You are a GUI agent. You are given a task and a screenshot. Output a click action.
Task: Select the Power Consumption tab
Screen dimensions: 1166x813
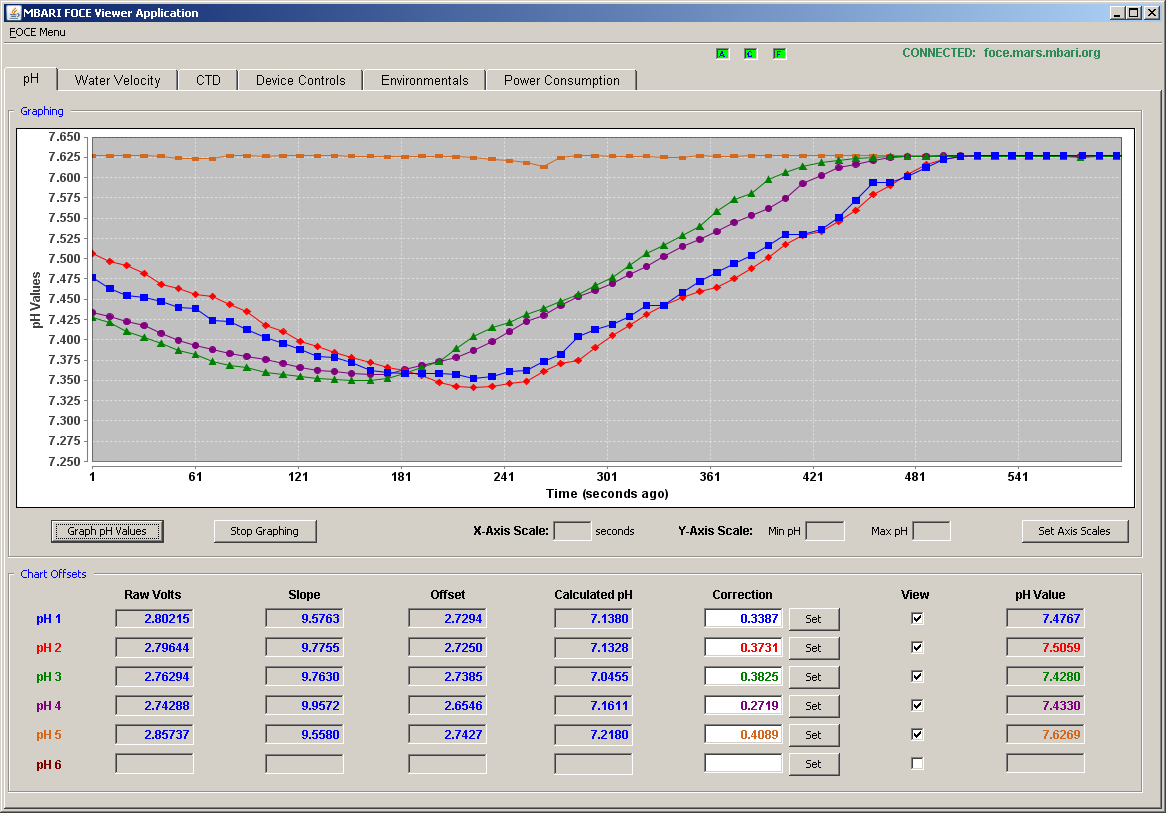pos(561,80)
